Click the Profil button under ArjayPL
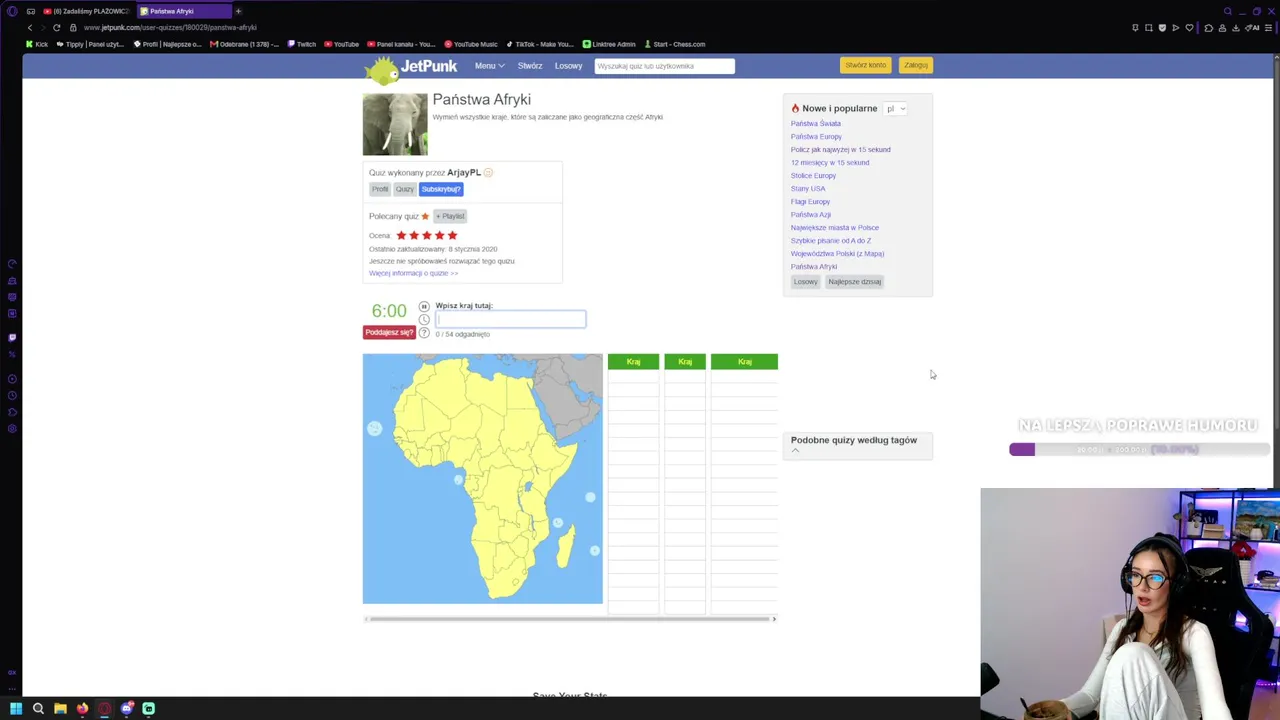 (x=380, y=189)
